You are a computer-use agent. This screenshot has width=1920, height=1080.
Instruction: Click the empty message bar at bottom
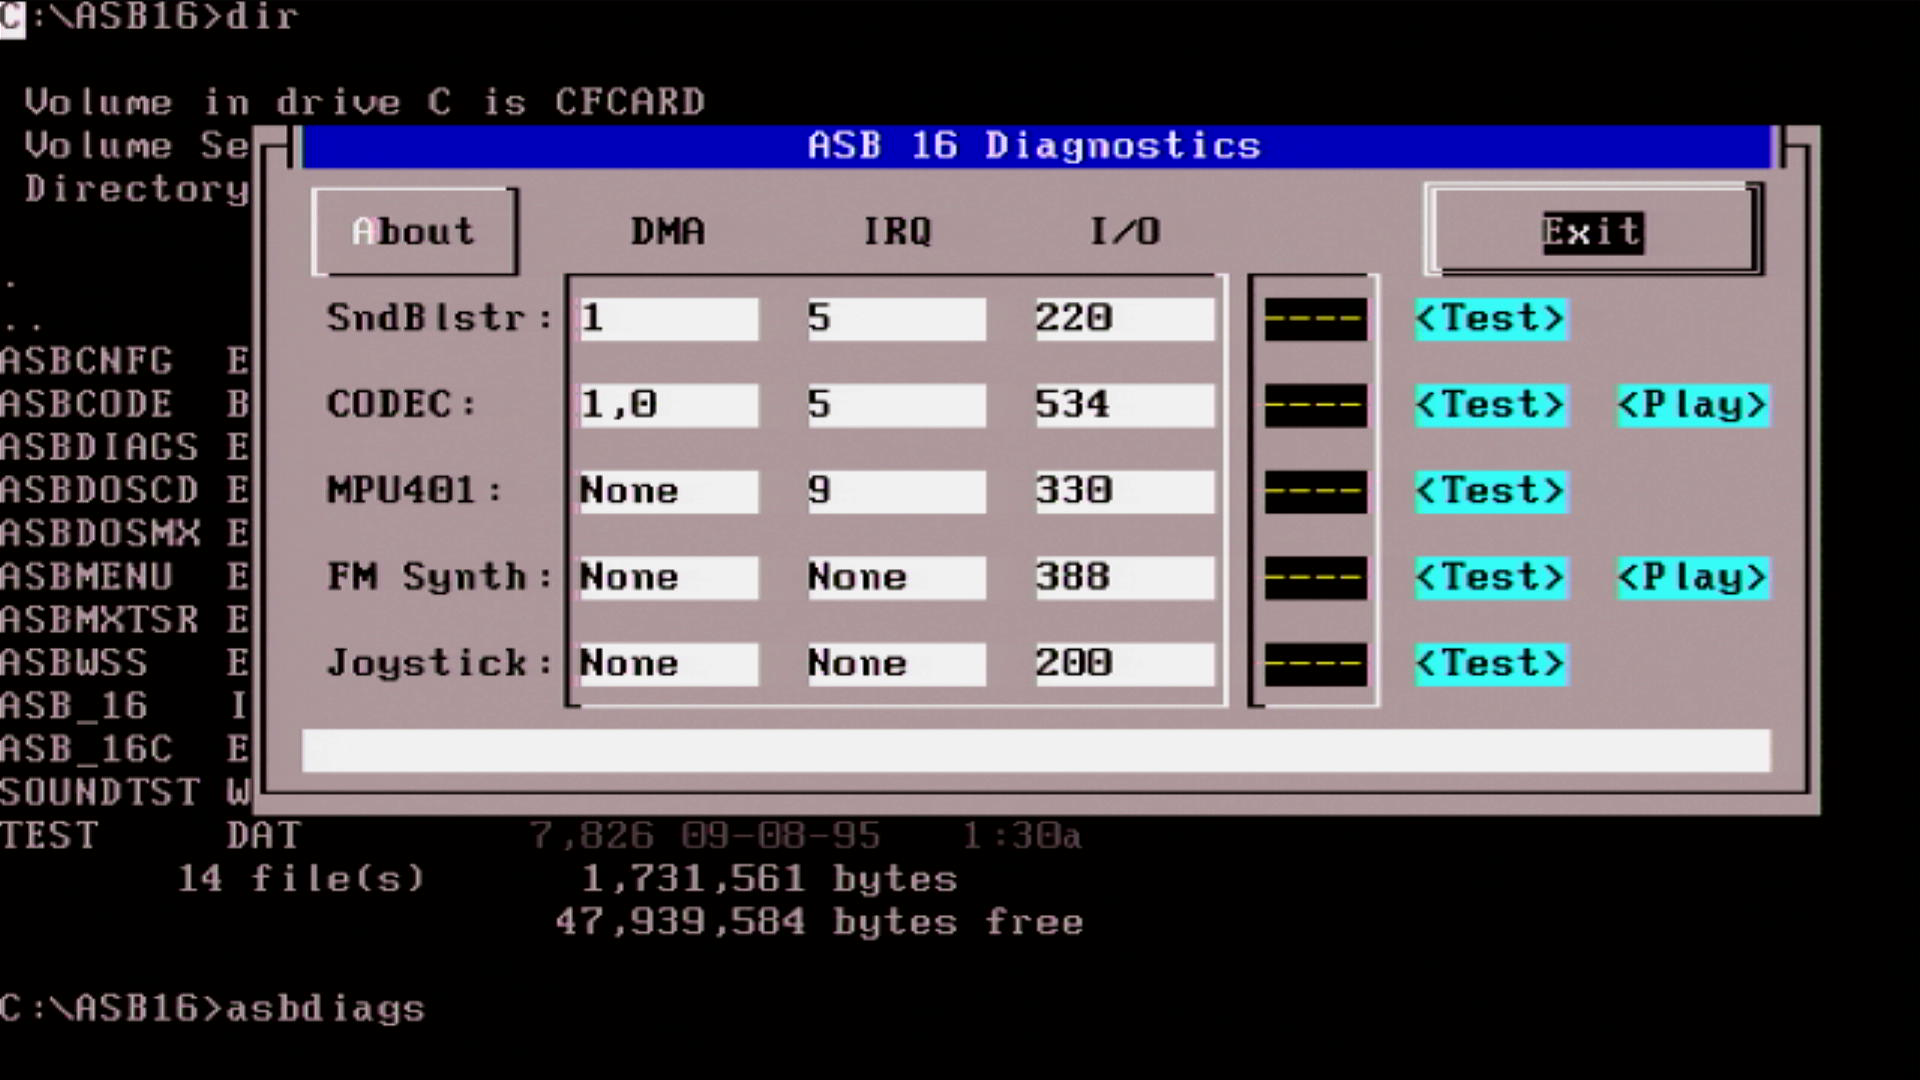click(x=1035, y=751)
